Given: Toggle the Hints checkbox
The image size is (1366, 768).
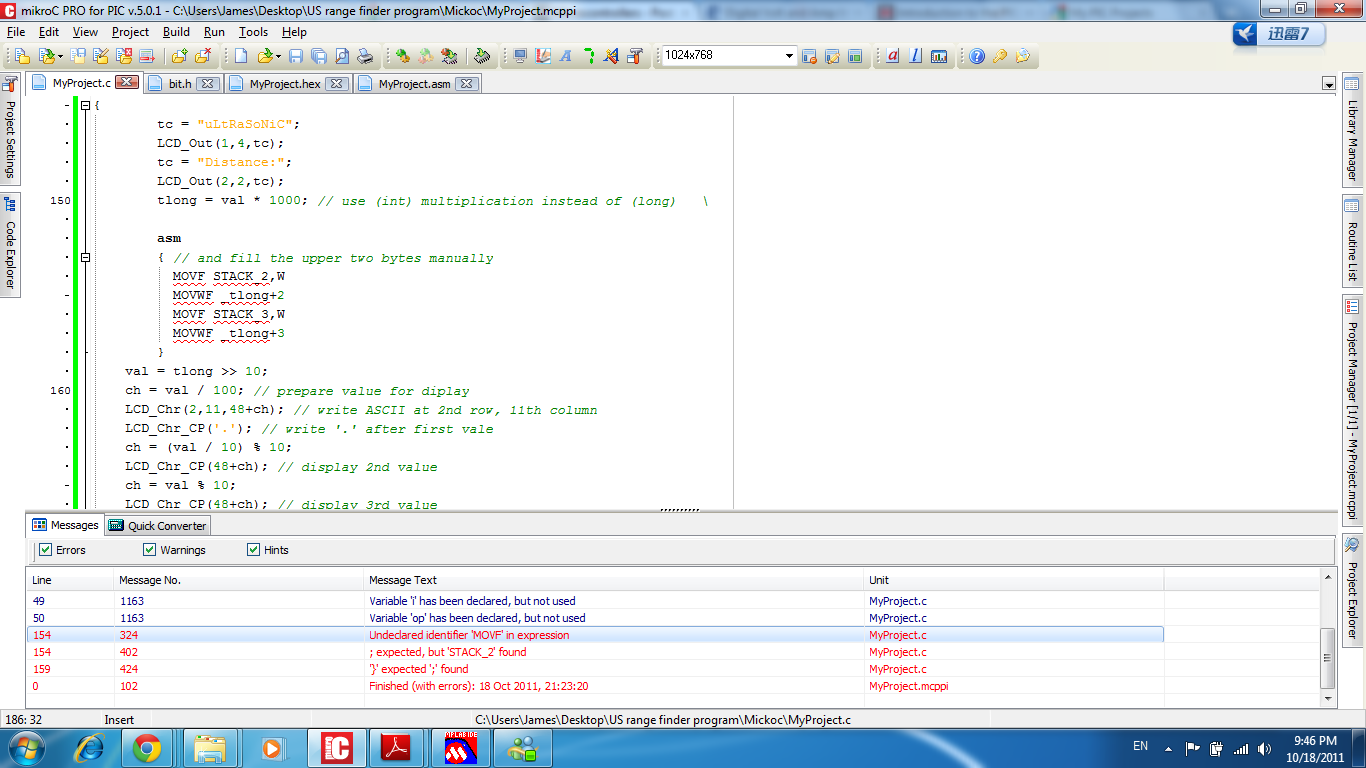Looking at the screenshot, I should [253, 549].
